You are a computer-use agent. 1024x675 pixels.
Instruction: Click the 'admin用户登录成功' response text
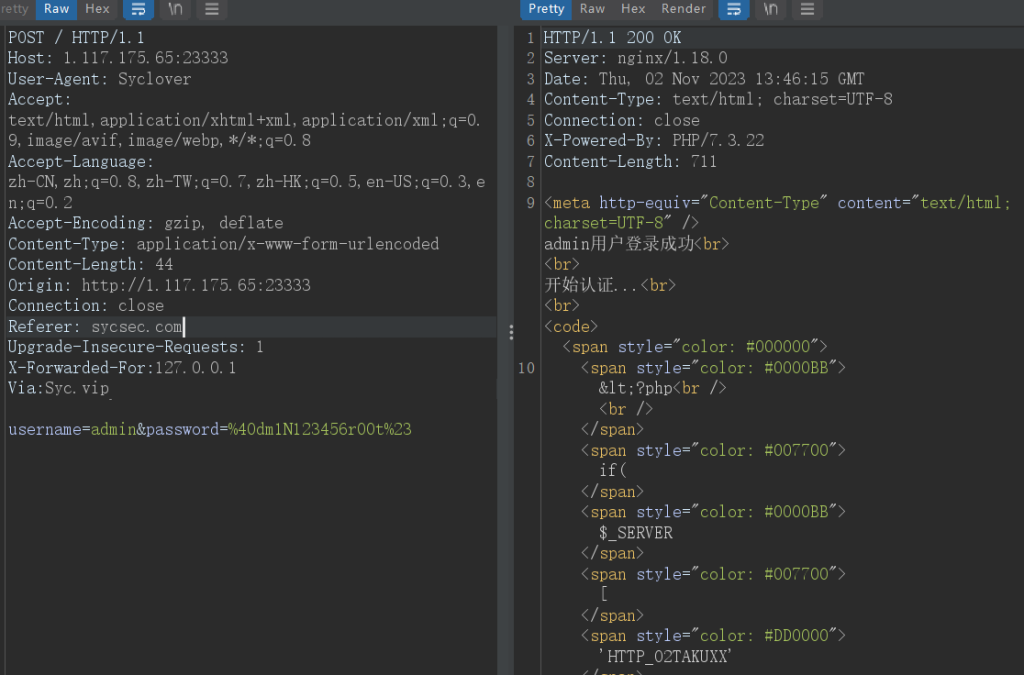619,244
